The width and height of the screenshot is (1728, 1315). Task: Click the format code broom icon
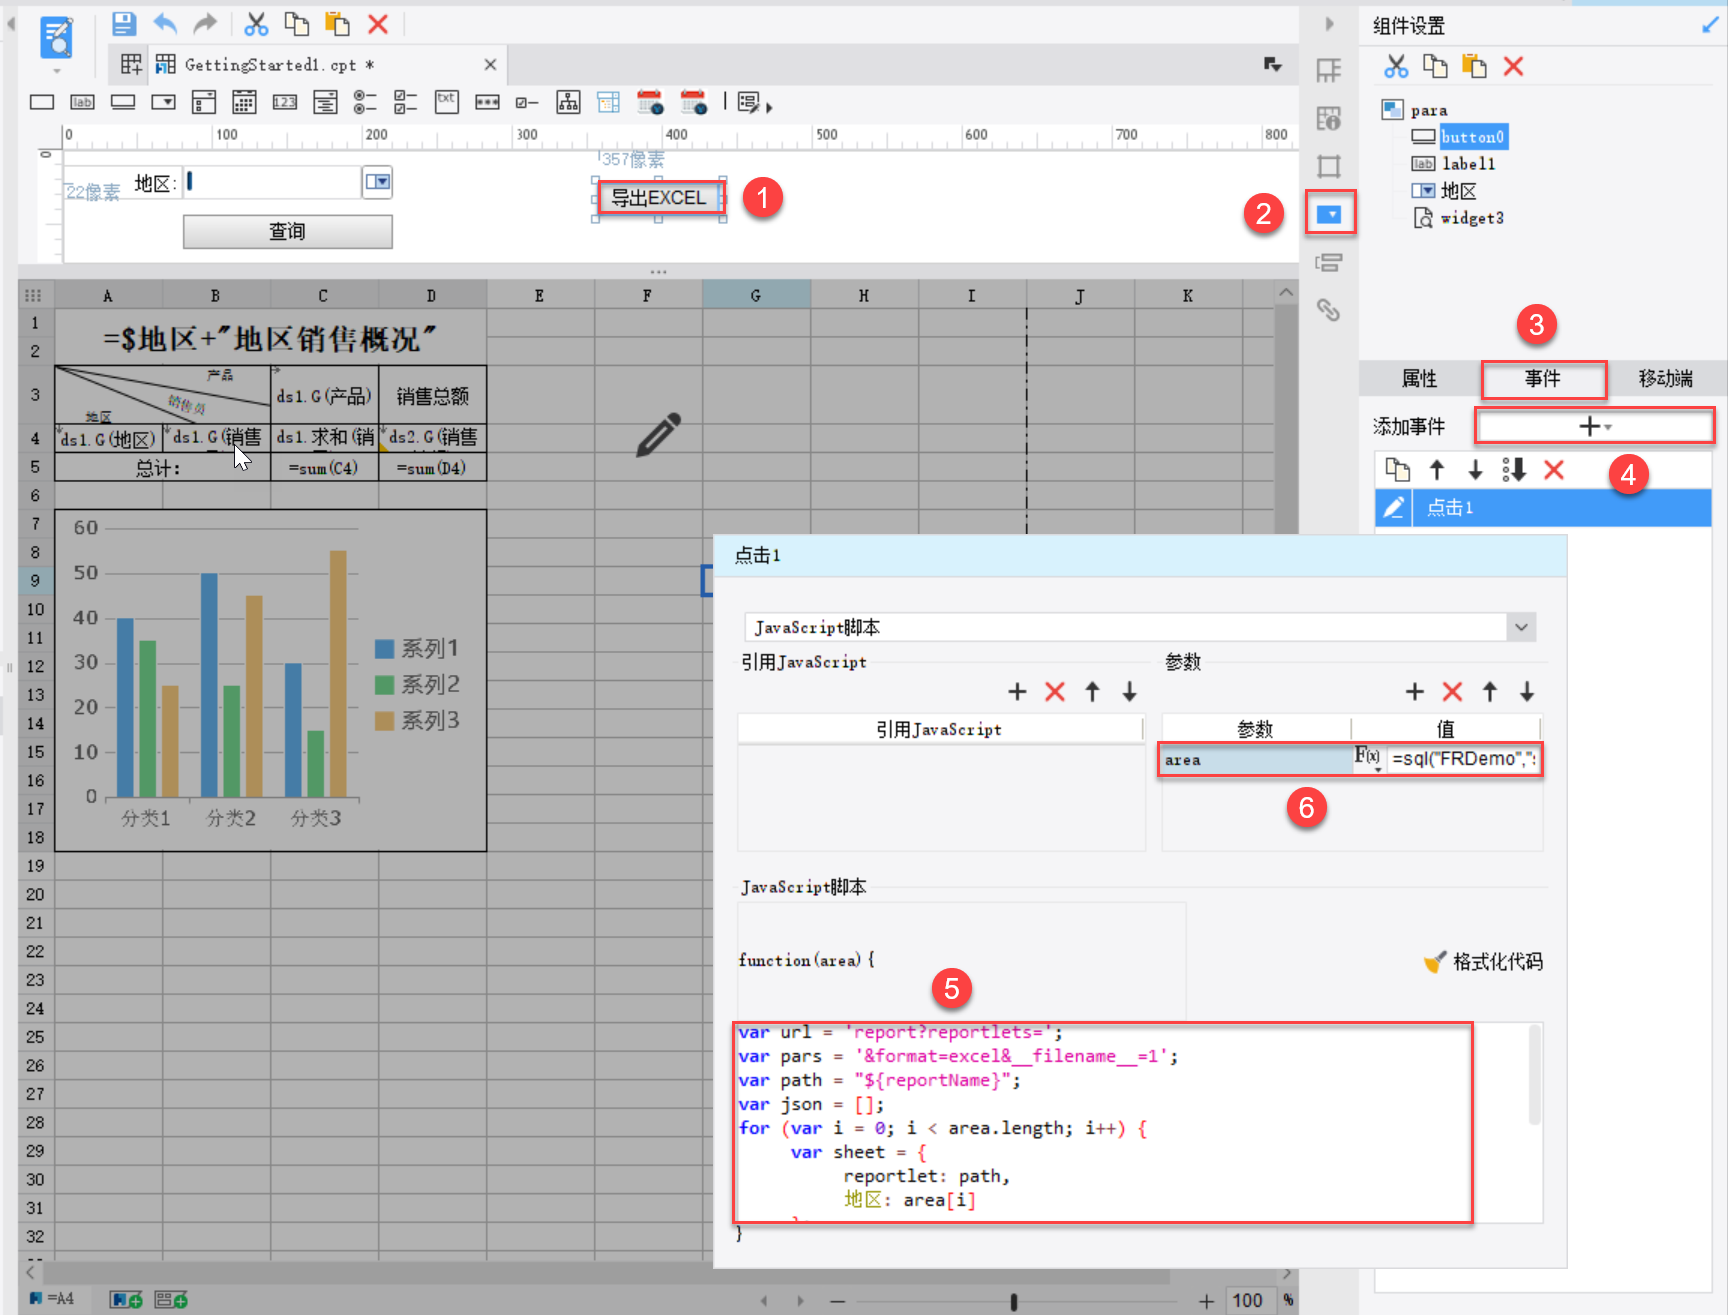[1435, 962]
